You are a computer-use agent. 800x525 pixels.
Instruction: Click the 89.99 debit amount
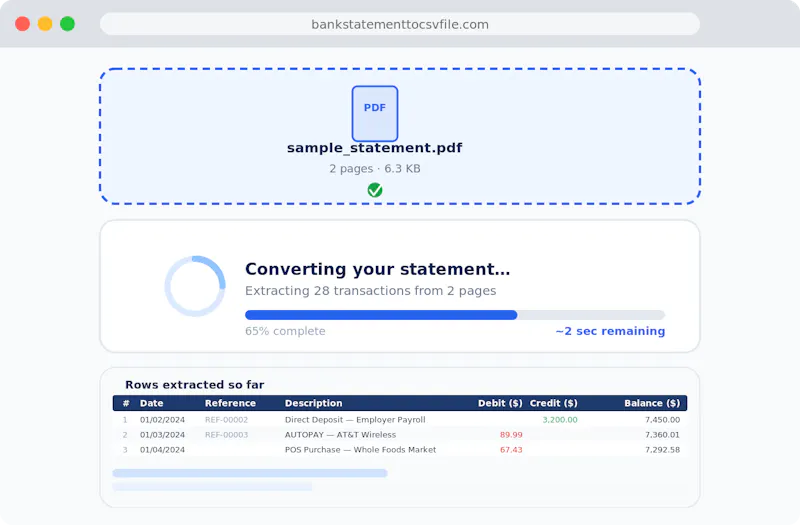click(511, 435)
